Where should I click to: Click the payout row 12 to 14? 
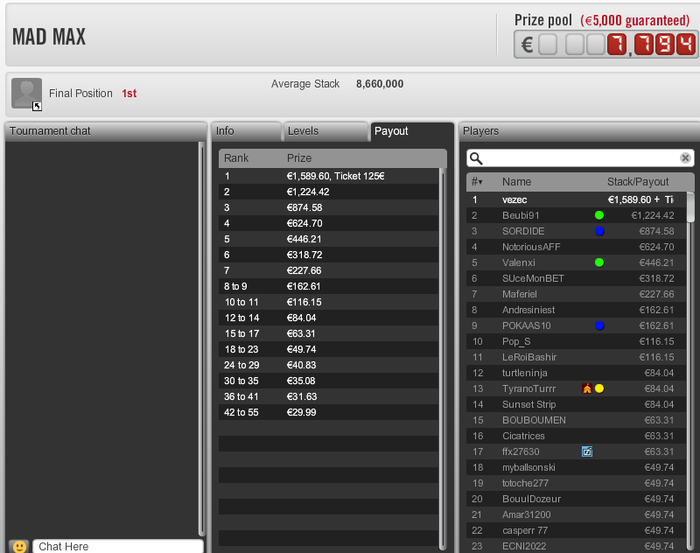click(329, 318)
